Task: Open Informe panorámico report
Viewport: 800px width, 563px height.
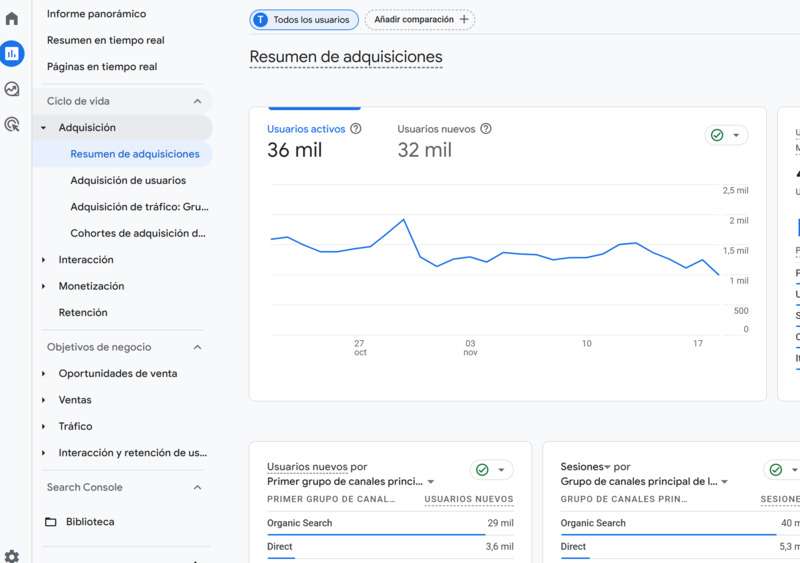Action: (96, 14)
